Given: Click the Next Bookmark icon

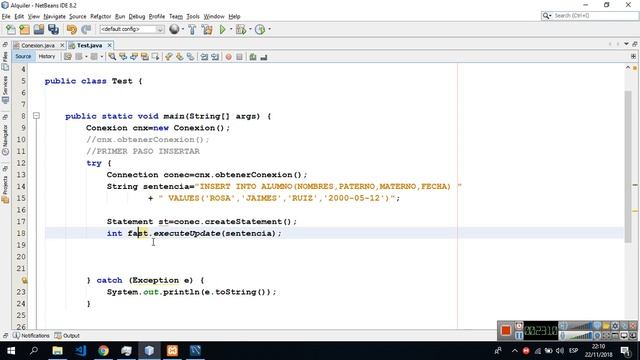Looking at the screenshot, I should tap(180, 57).
